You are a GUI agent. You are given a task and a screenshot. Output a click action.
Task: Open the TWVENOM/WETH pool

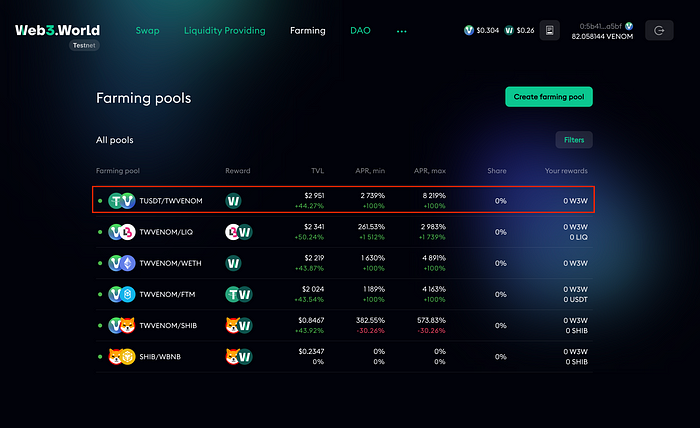click(x=344, y=263)
